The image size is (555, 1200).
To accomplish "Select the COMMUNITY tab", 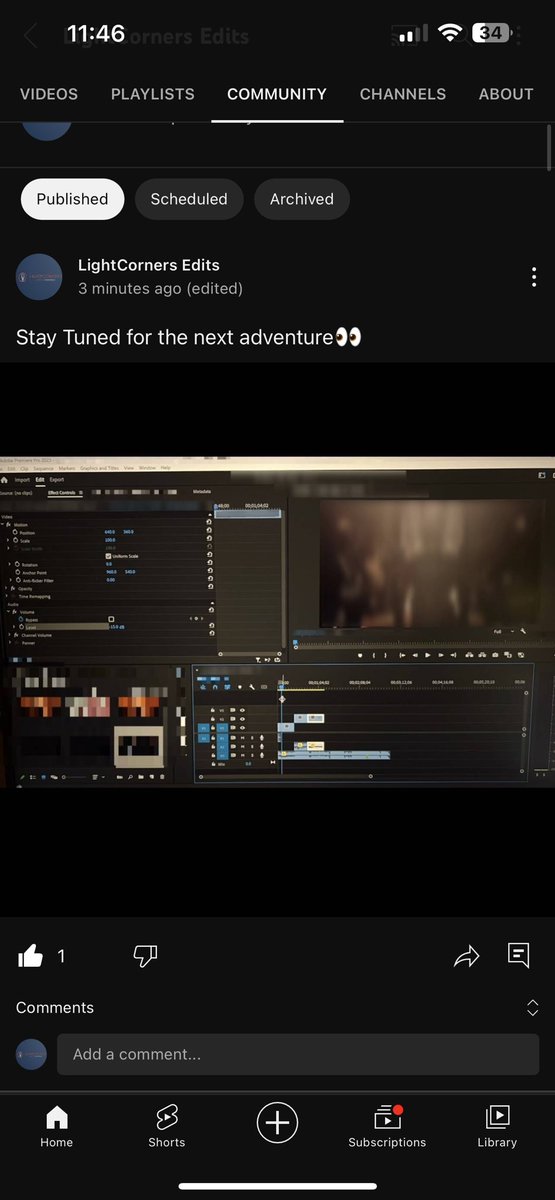I will click(x=277, y=94).
